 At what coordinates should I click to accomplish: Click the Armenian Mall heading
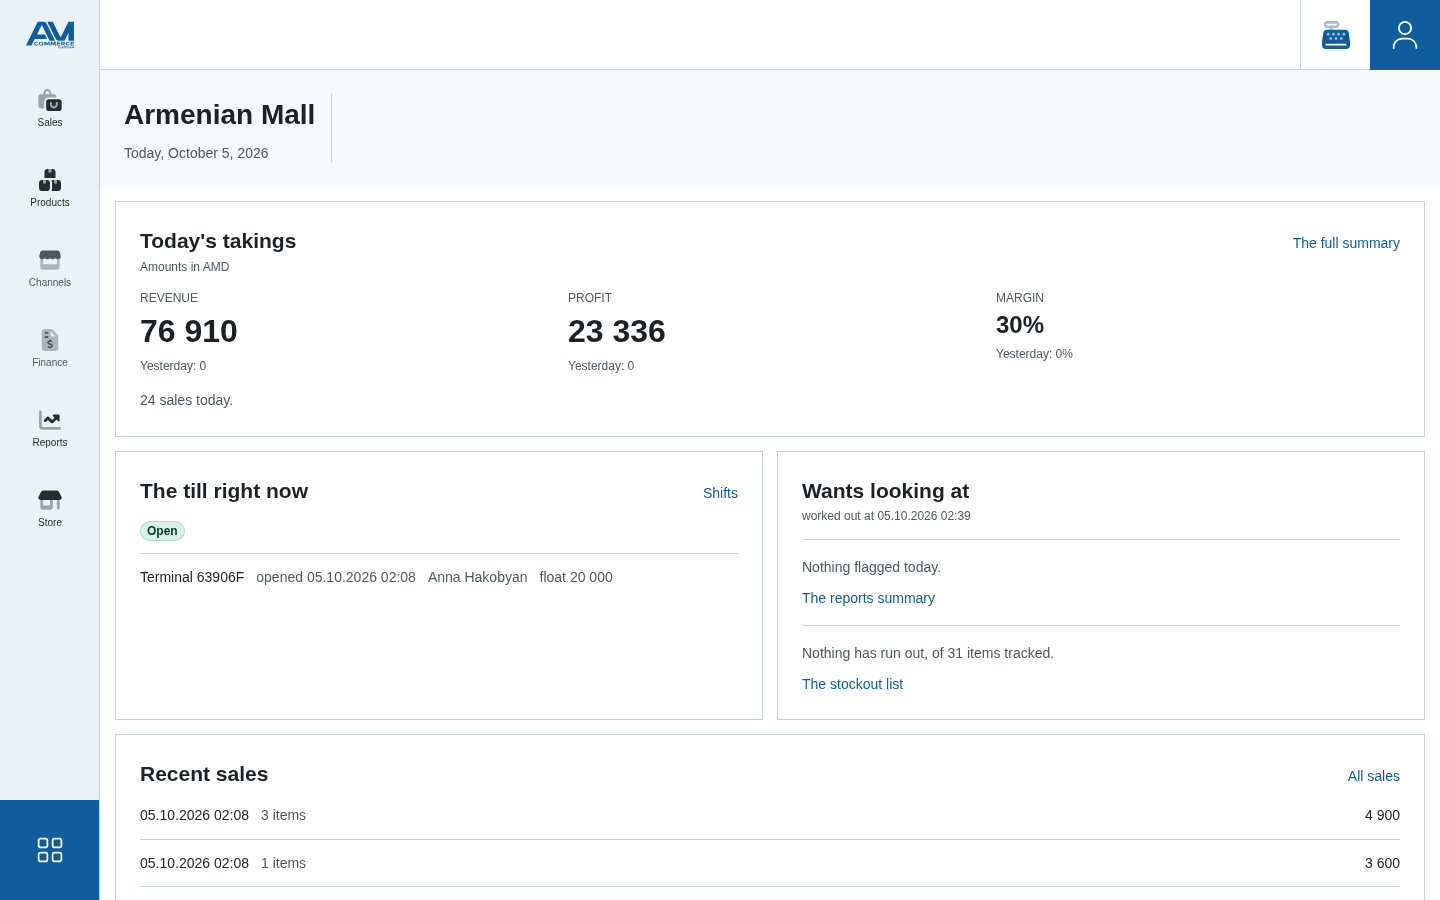pyautogui.click(x=219, y=115)
